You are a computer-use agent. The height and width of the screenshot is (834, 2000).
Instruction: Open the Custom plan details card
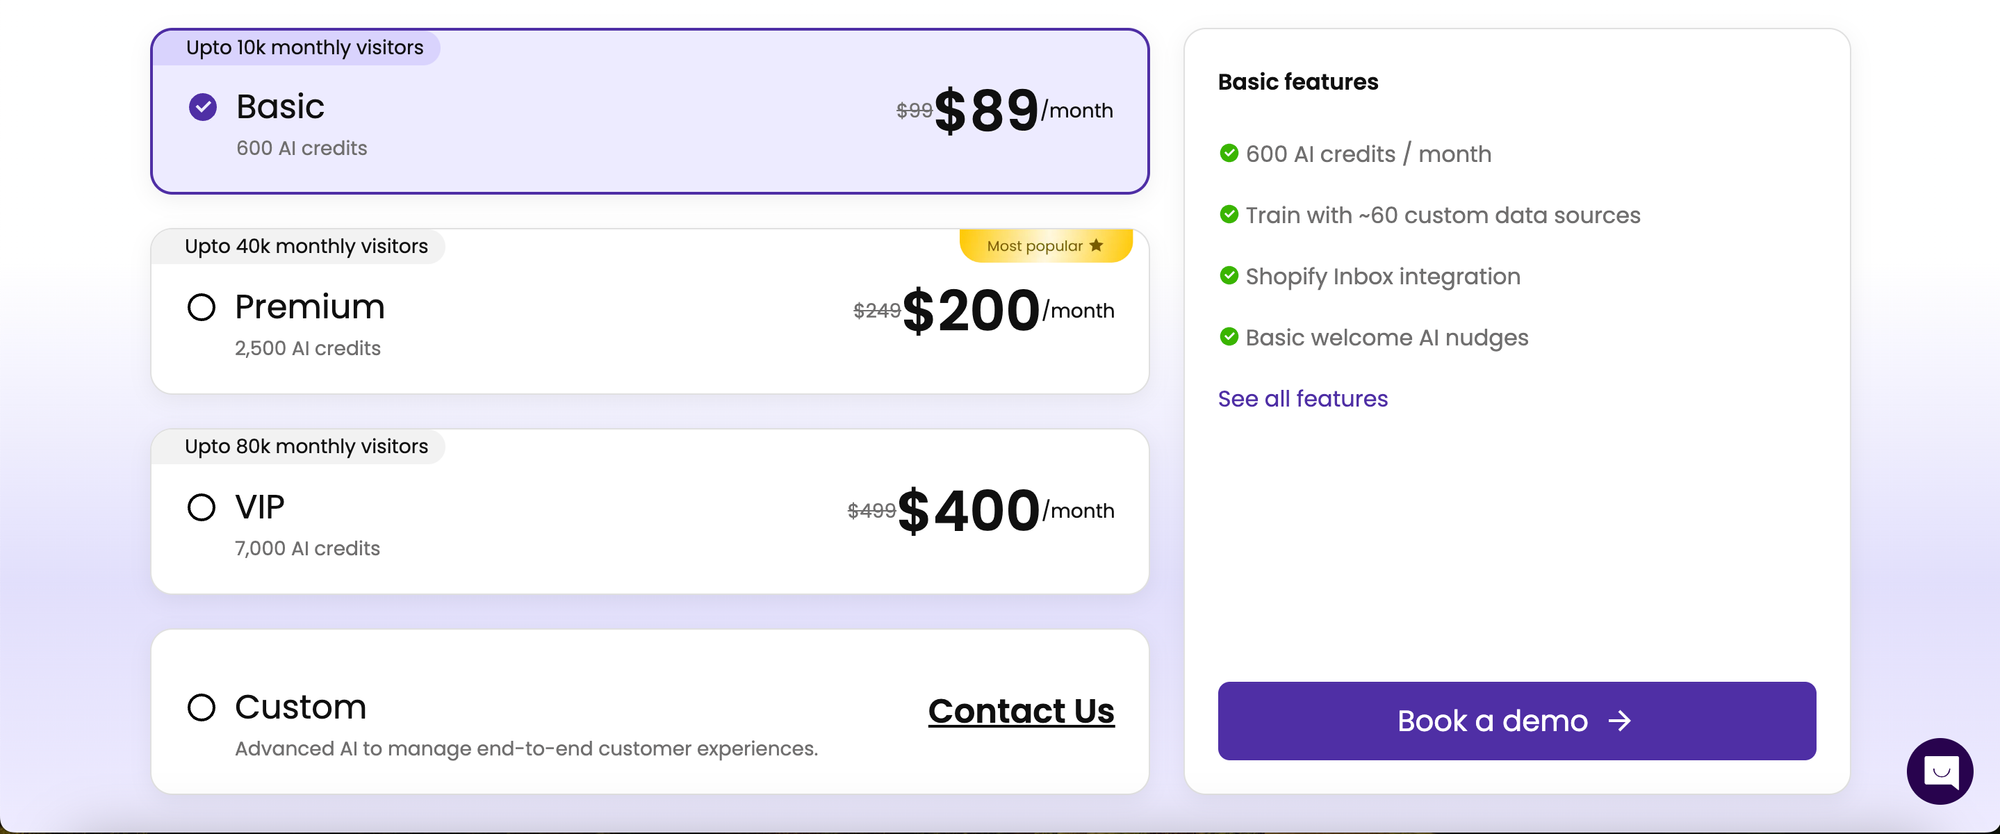[650, 710]
